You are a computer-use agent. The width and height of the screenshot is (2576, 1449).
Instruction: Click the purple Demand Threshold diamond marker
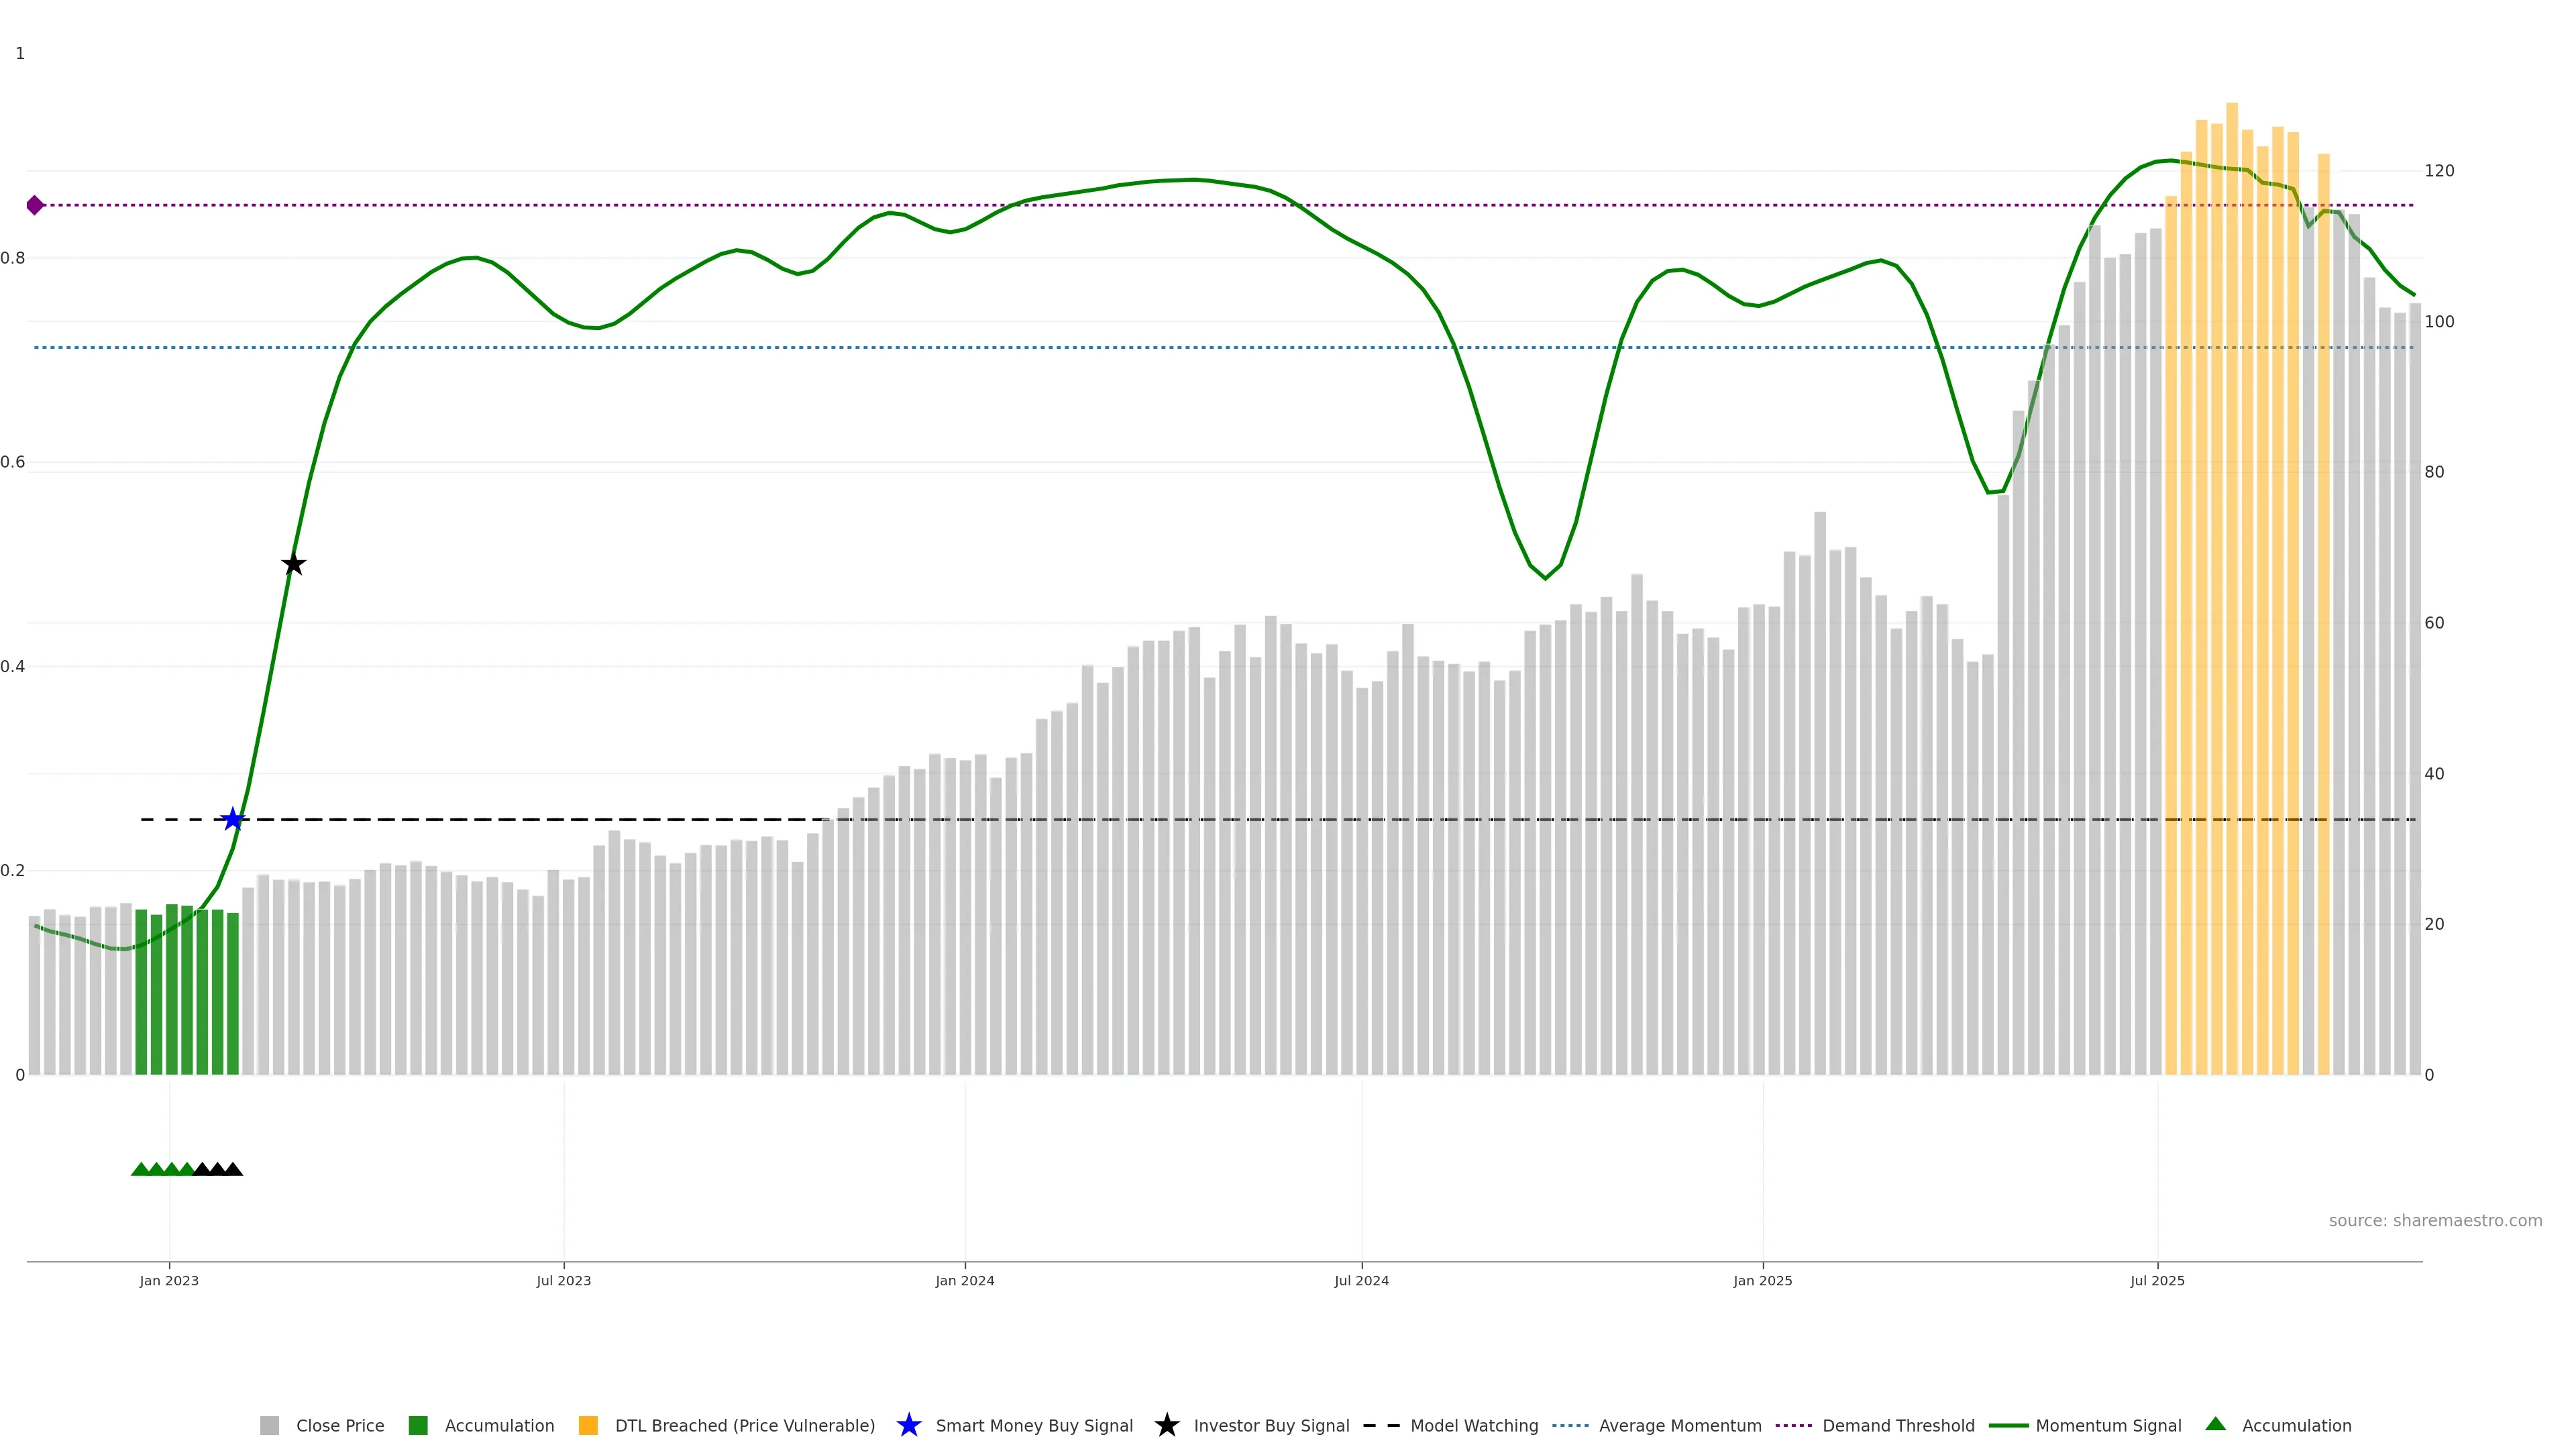pyautogui.click(x=35, y=205)
